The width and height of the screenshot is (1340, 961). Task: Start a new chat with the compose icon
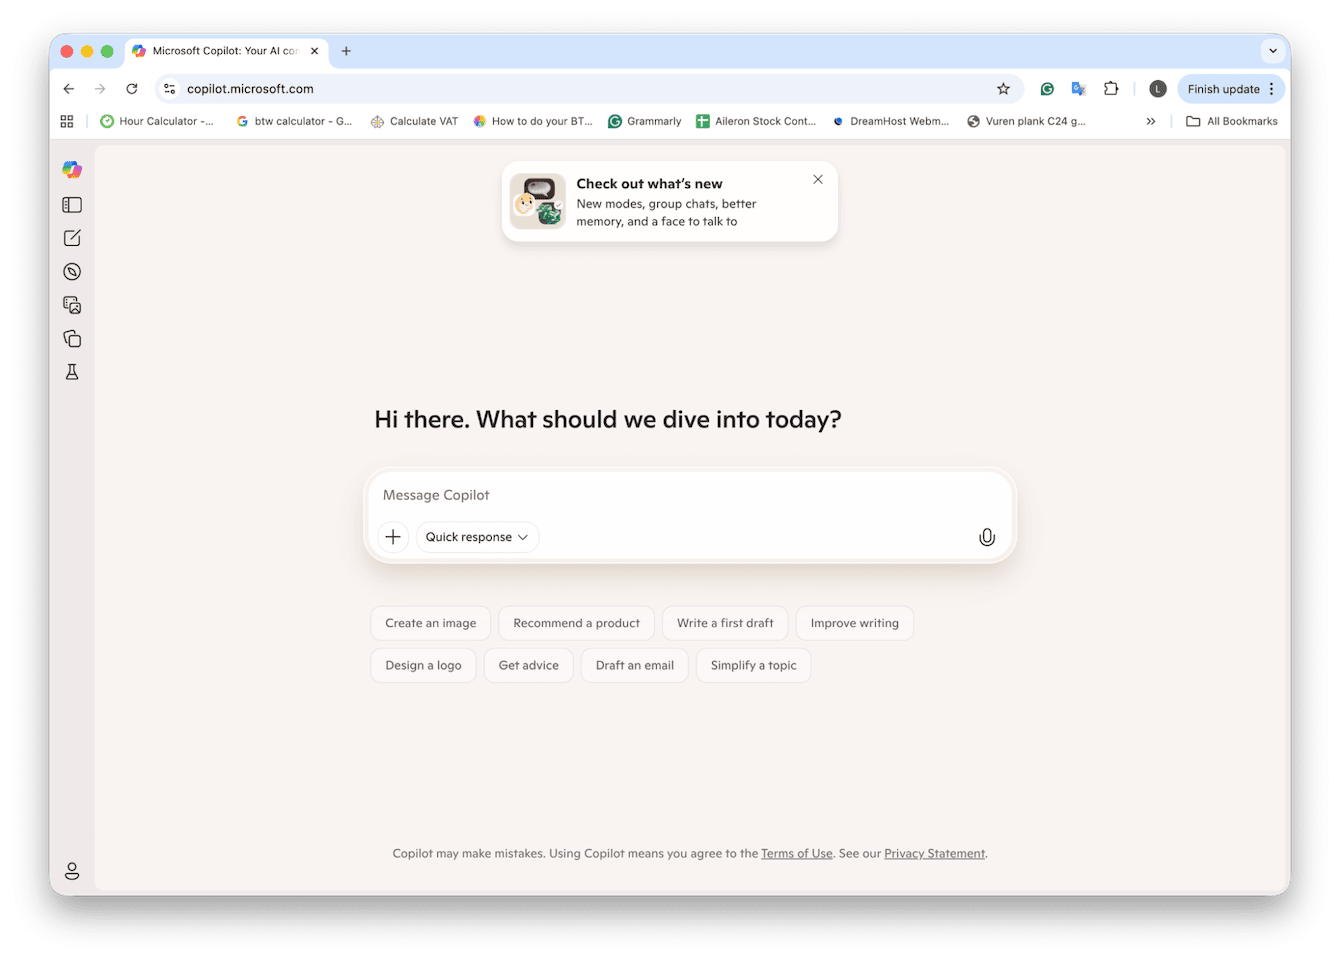71,238
